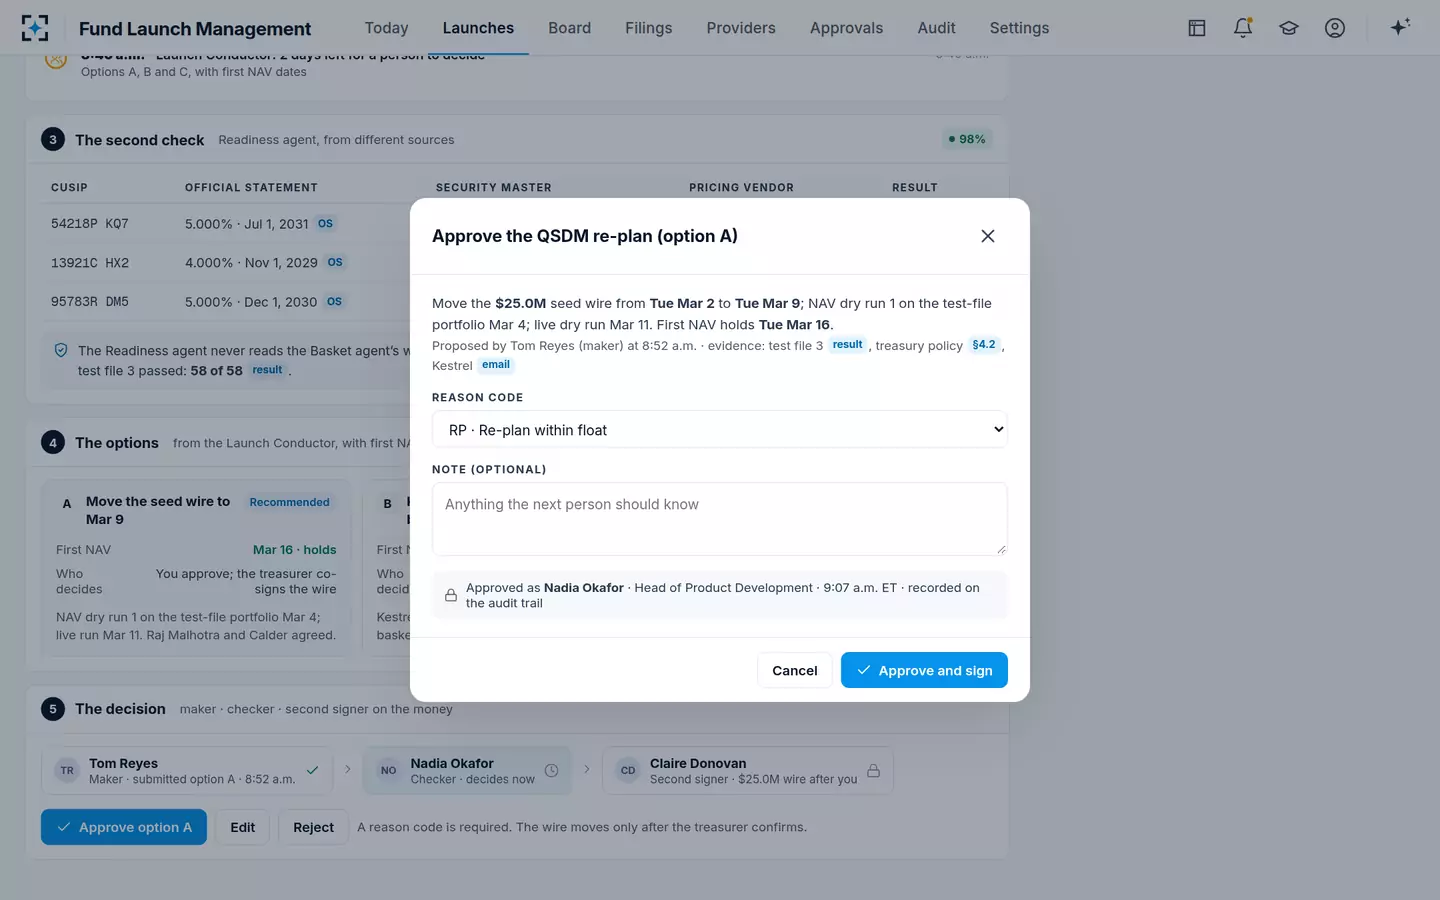Click into the optional Note text area
The image size is (1440, 900).
point(720,519)
